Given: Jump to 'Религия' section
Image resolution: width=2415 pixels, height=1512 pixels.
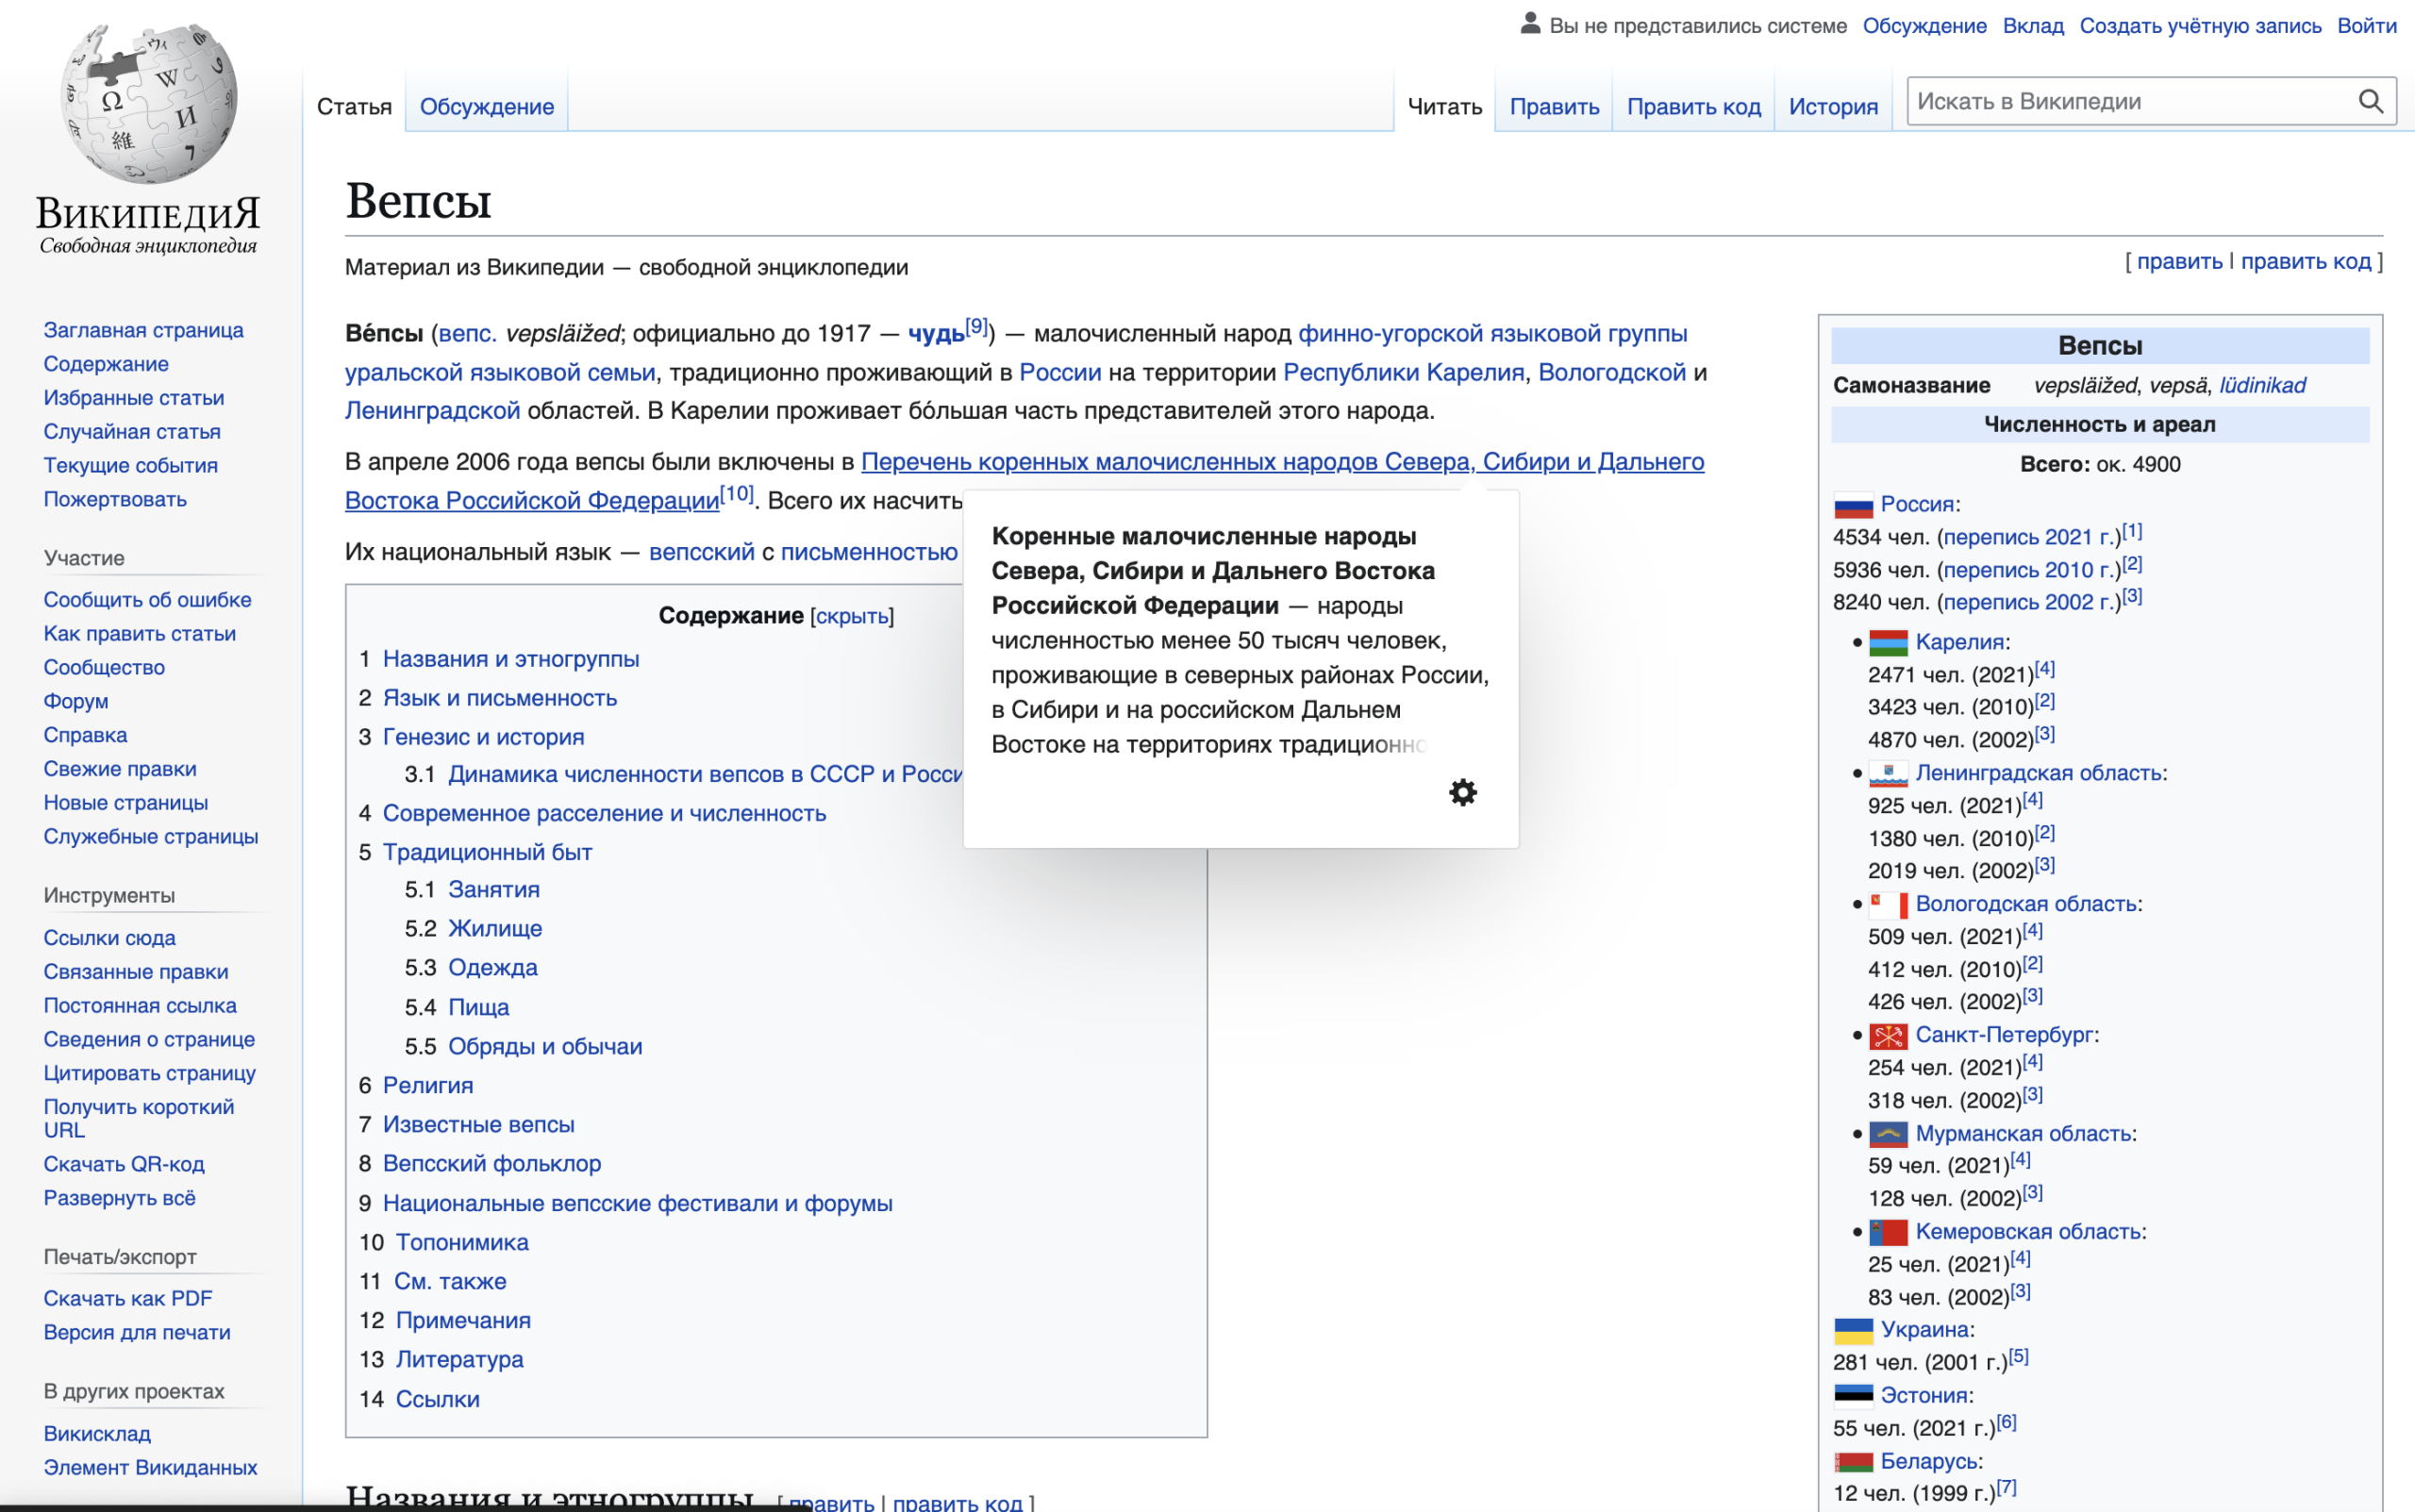Looking at the screenshot, I should click(x=428, y=1085).
